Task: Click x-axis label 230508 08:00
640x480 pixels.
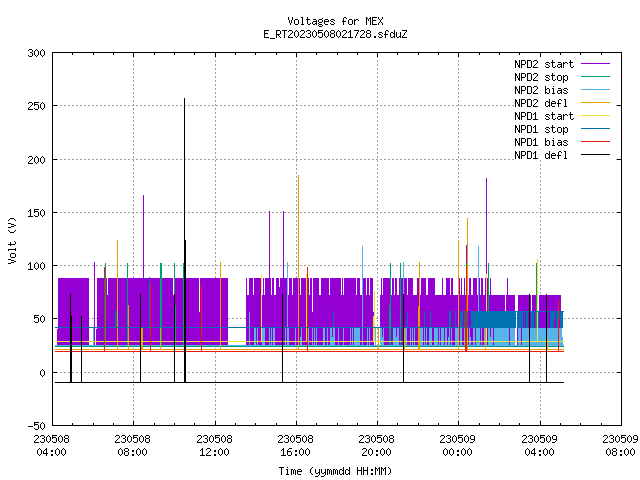Action: 133,446
